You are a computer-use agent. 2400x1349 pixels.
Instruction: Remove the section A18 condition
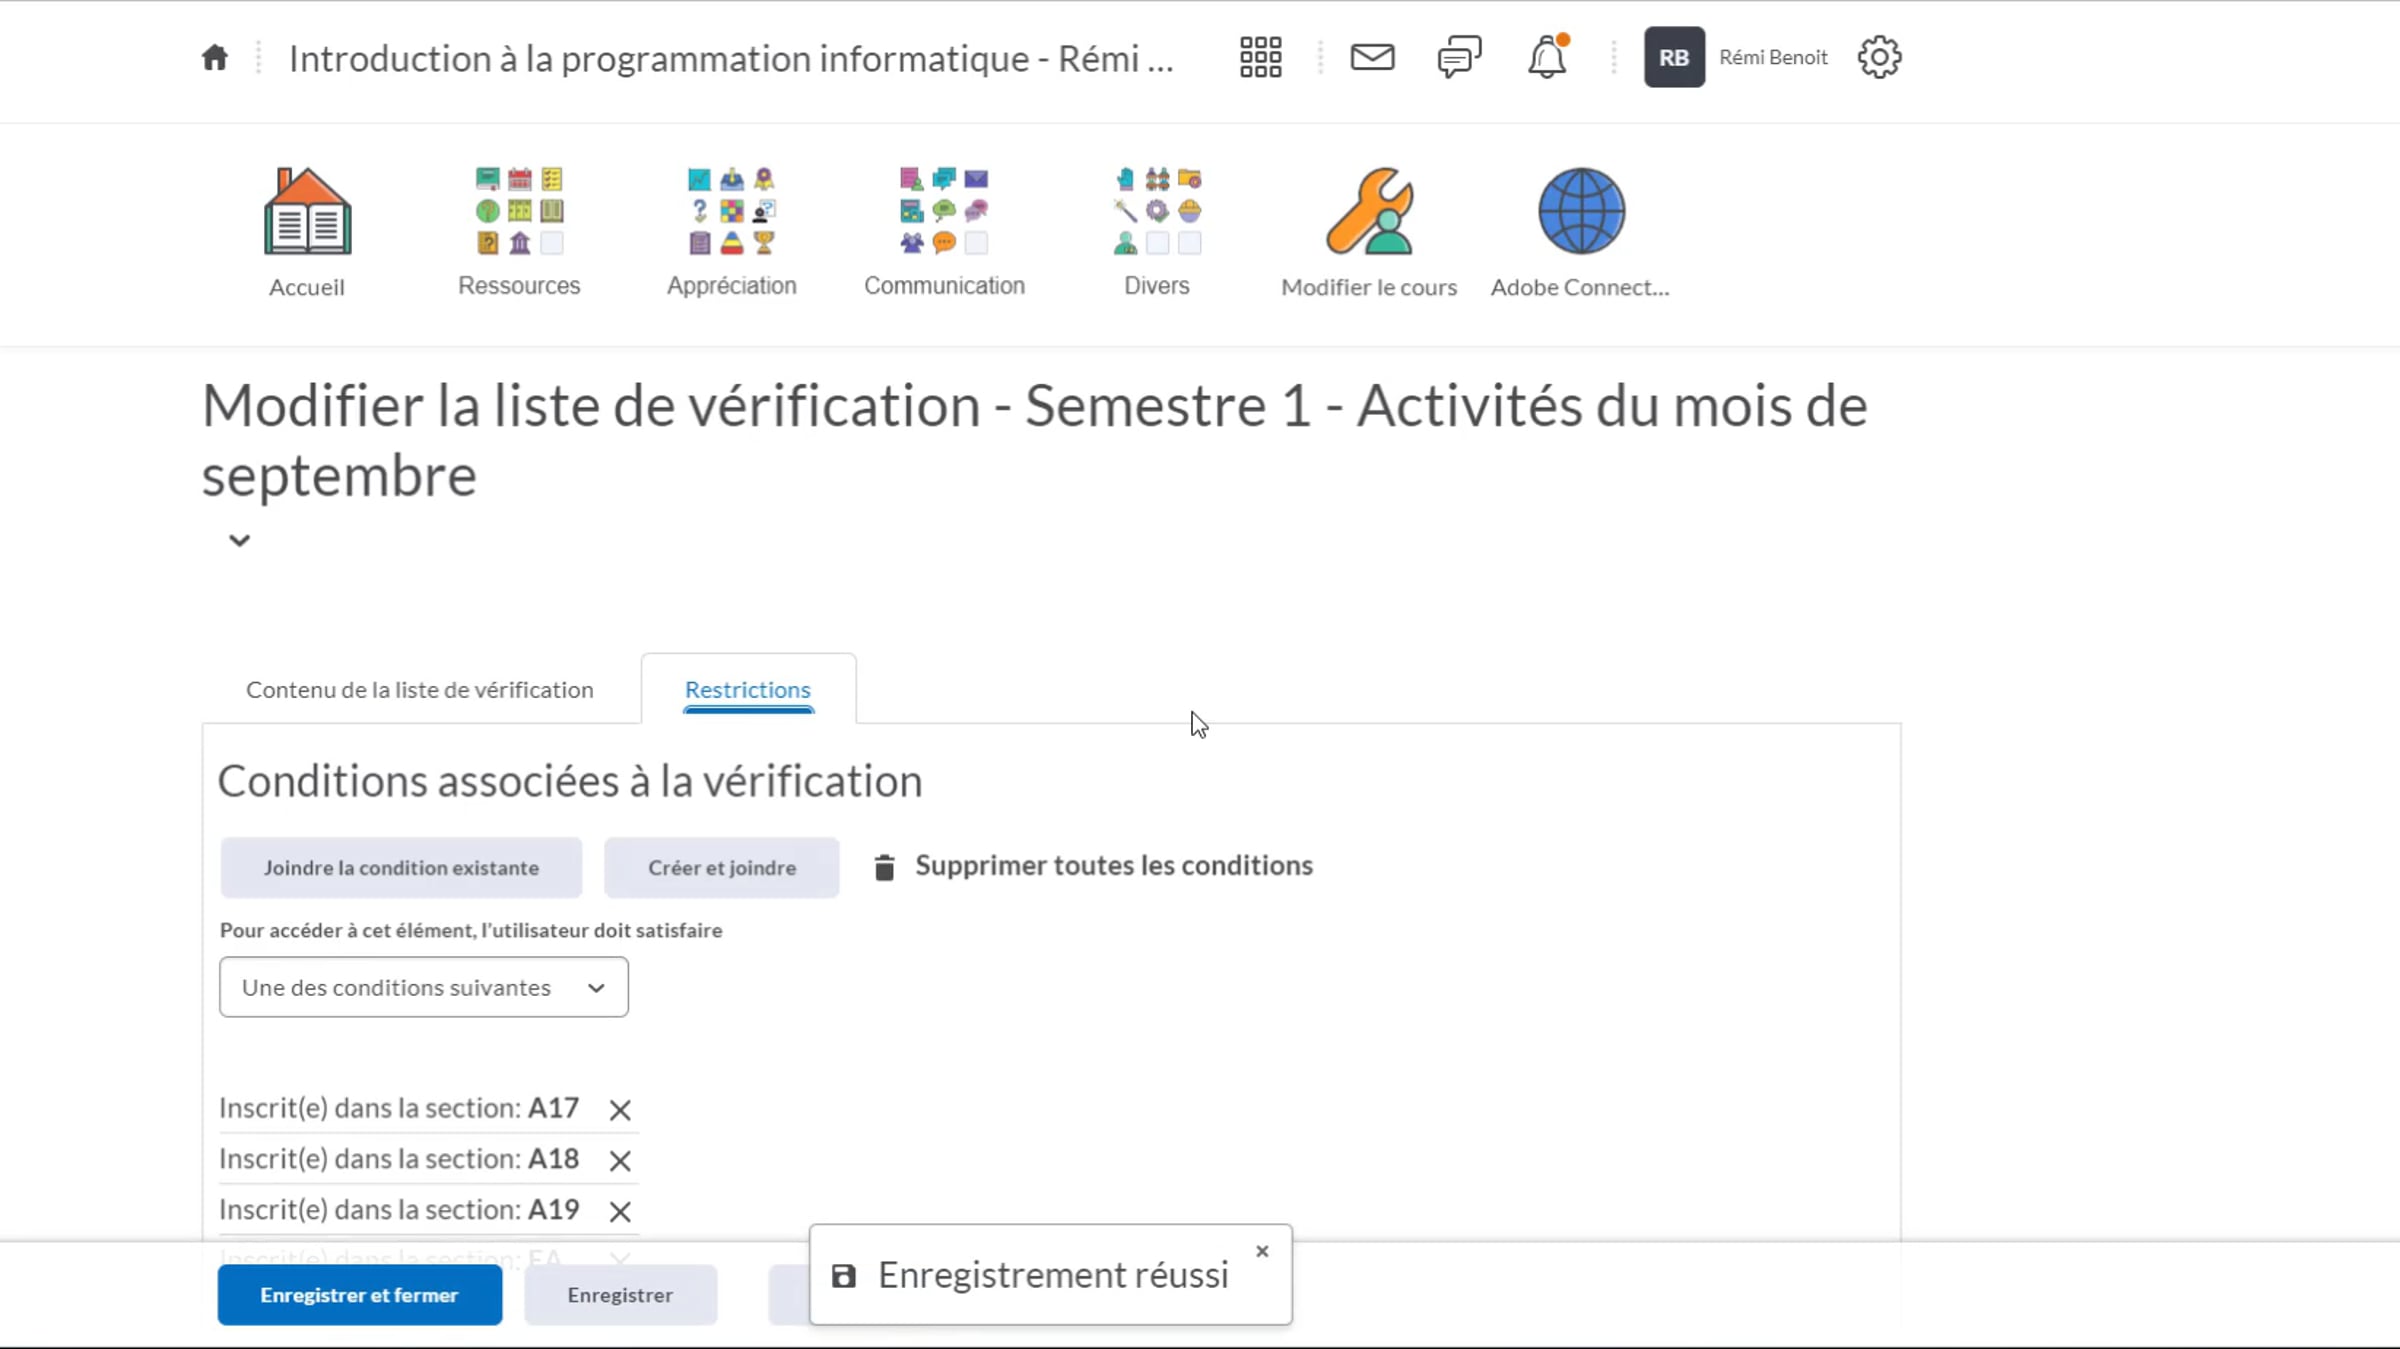coord(620,1160)
